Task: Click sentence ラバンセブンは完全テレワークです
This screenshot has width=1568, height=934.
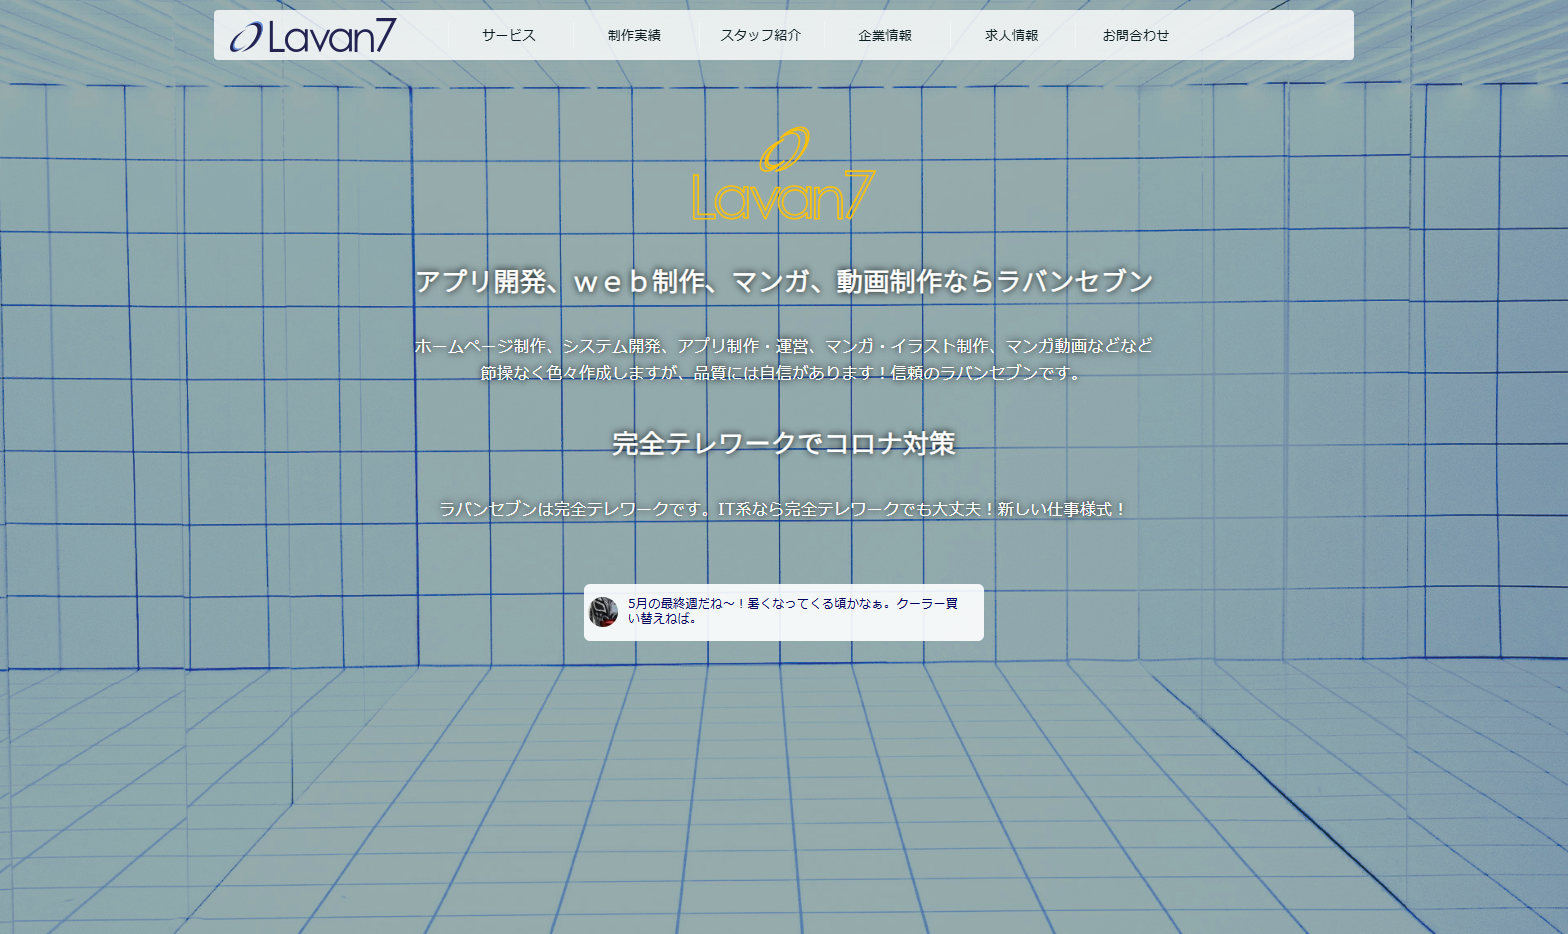Action: point(784,509)
